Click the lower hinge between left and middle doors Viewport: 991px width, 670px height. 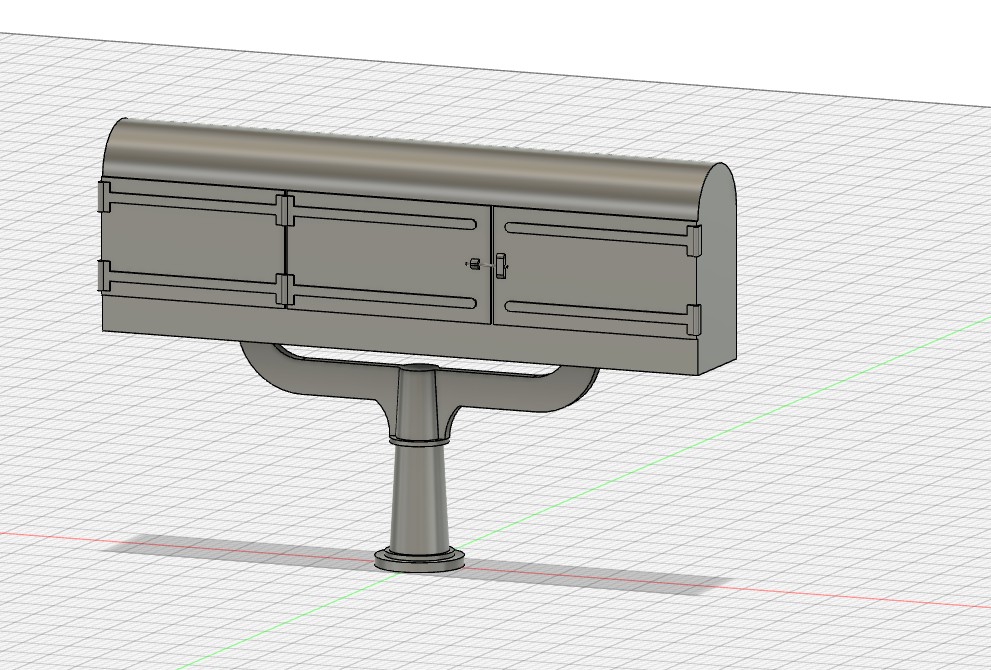click(x=285, y=290)
